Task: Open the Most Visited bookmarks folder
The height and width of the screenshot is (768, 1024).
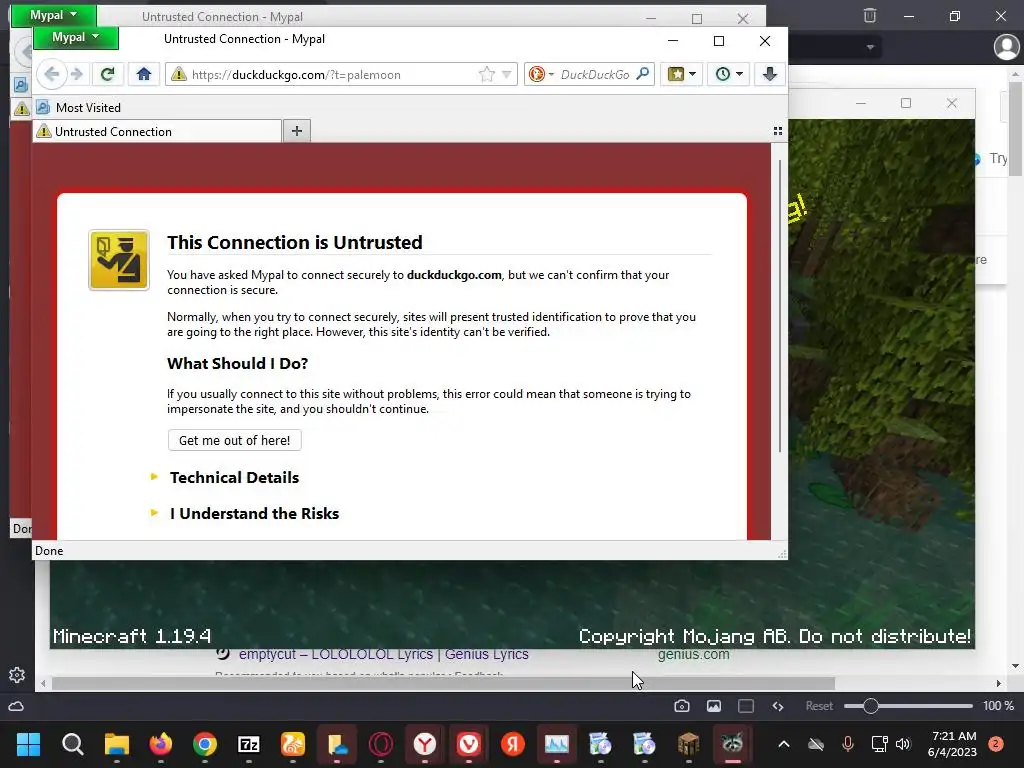Action: tap(78, 108)
